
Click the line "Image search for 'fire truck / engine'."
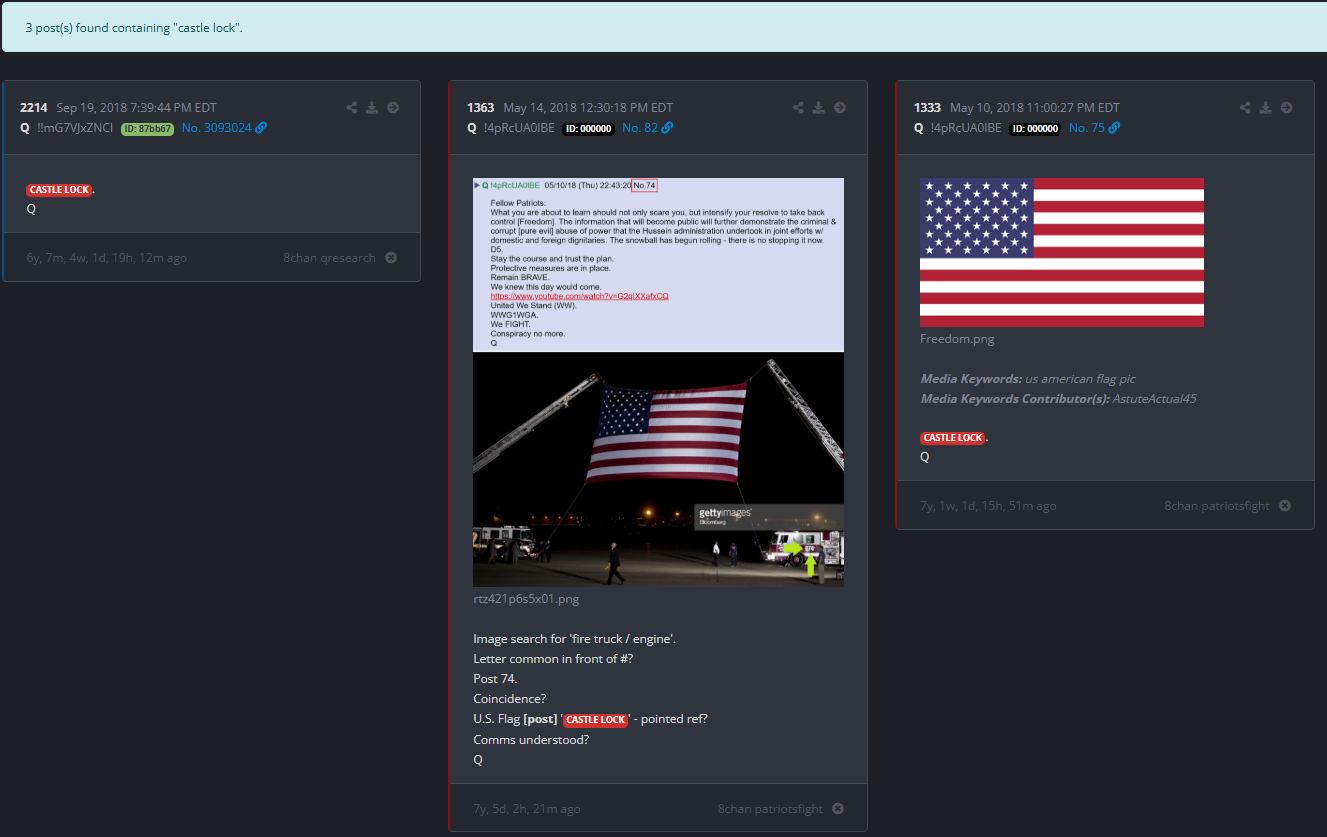tap(575, 639)
